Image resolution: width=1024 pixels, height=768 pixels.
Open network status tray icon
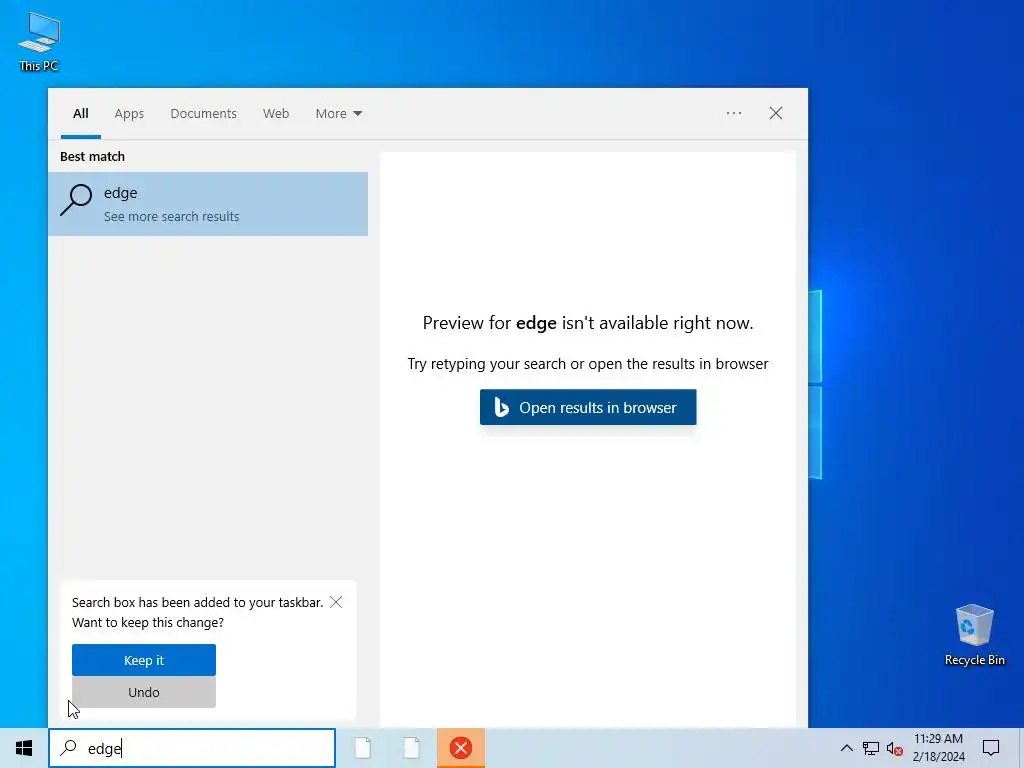871,748
